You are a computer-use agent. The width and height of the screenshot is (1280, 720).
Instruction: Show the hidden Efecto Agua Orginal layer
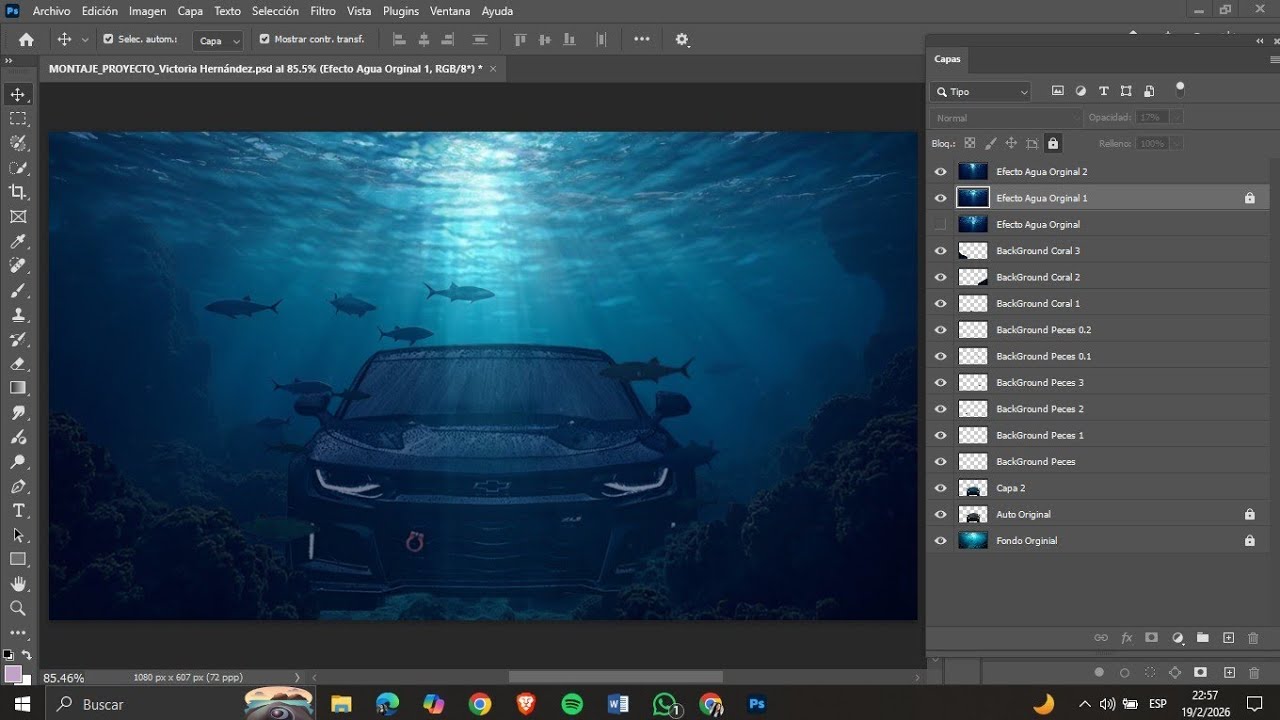[940, 225]
